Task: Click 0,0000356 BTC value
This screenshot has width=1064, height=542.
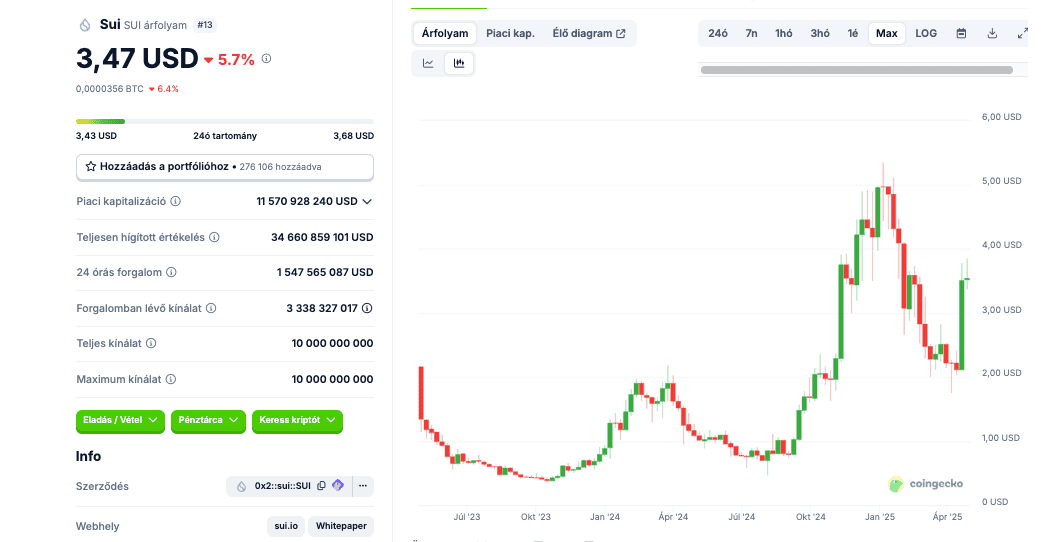Action: (110, 89)
